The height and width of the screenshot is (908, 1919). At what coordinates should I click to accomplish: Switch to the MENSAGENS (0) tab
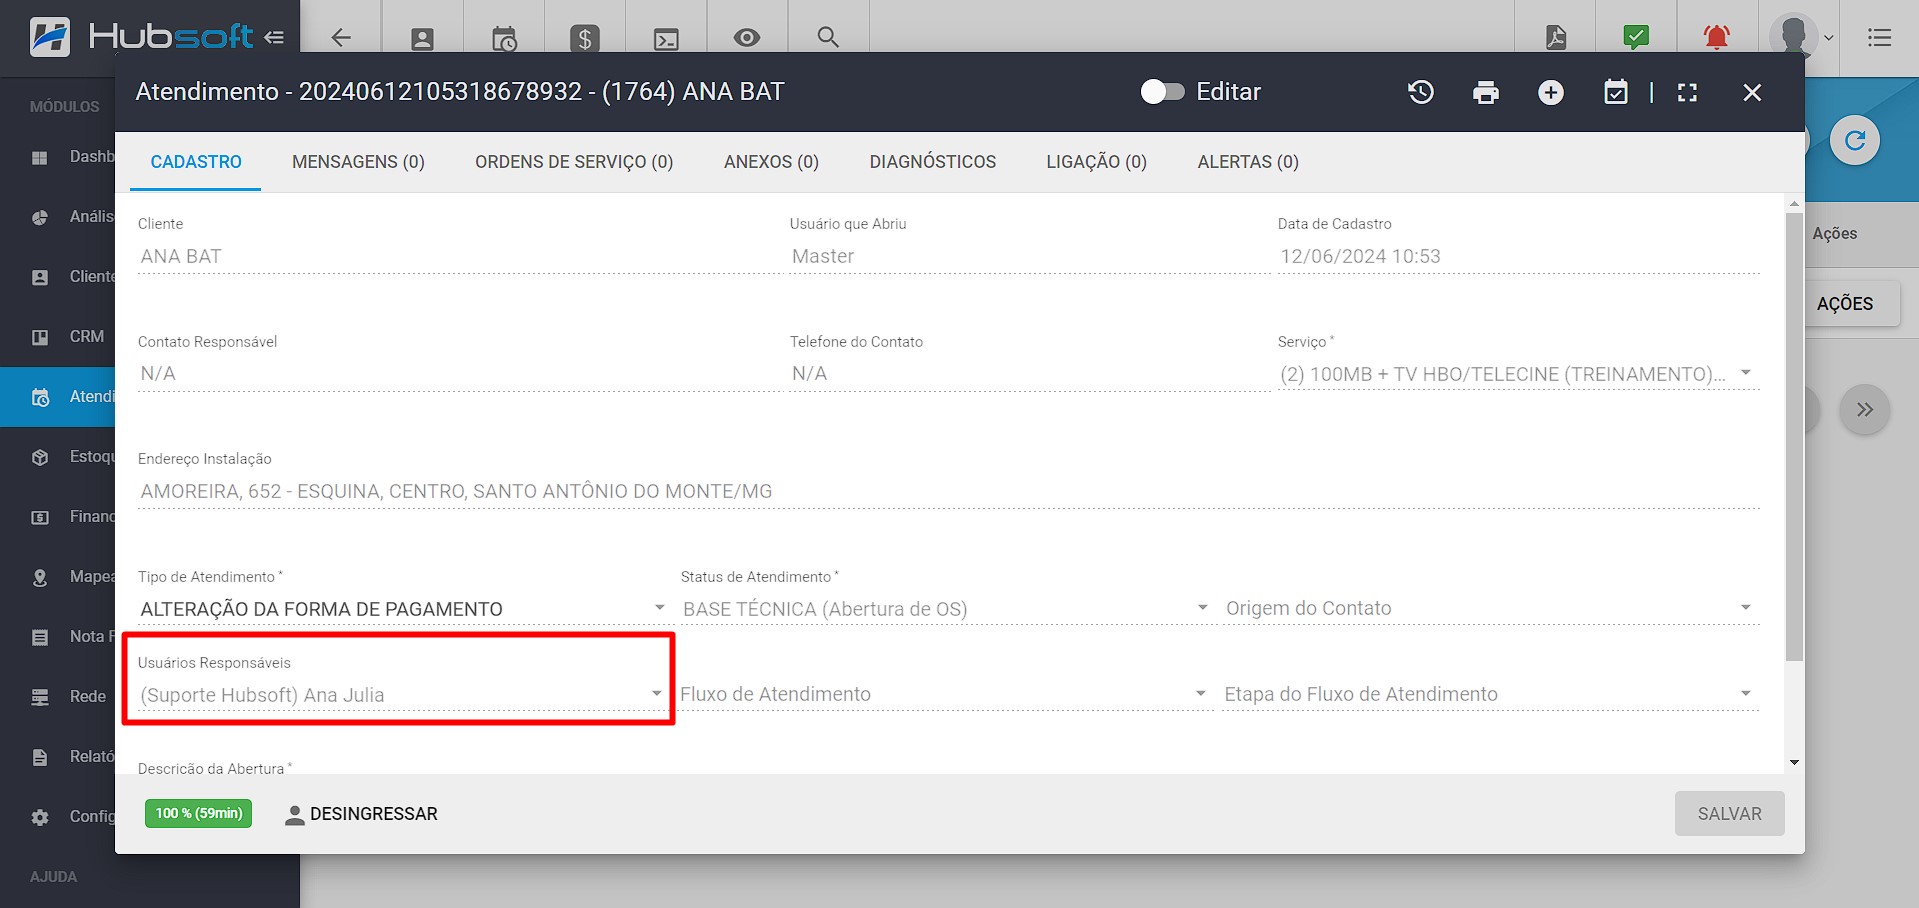tap(358, 162)
